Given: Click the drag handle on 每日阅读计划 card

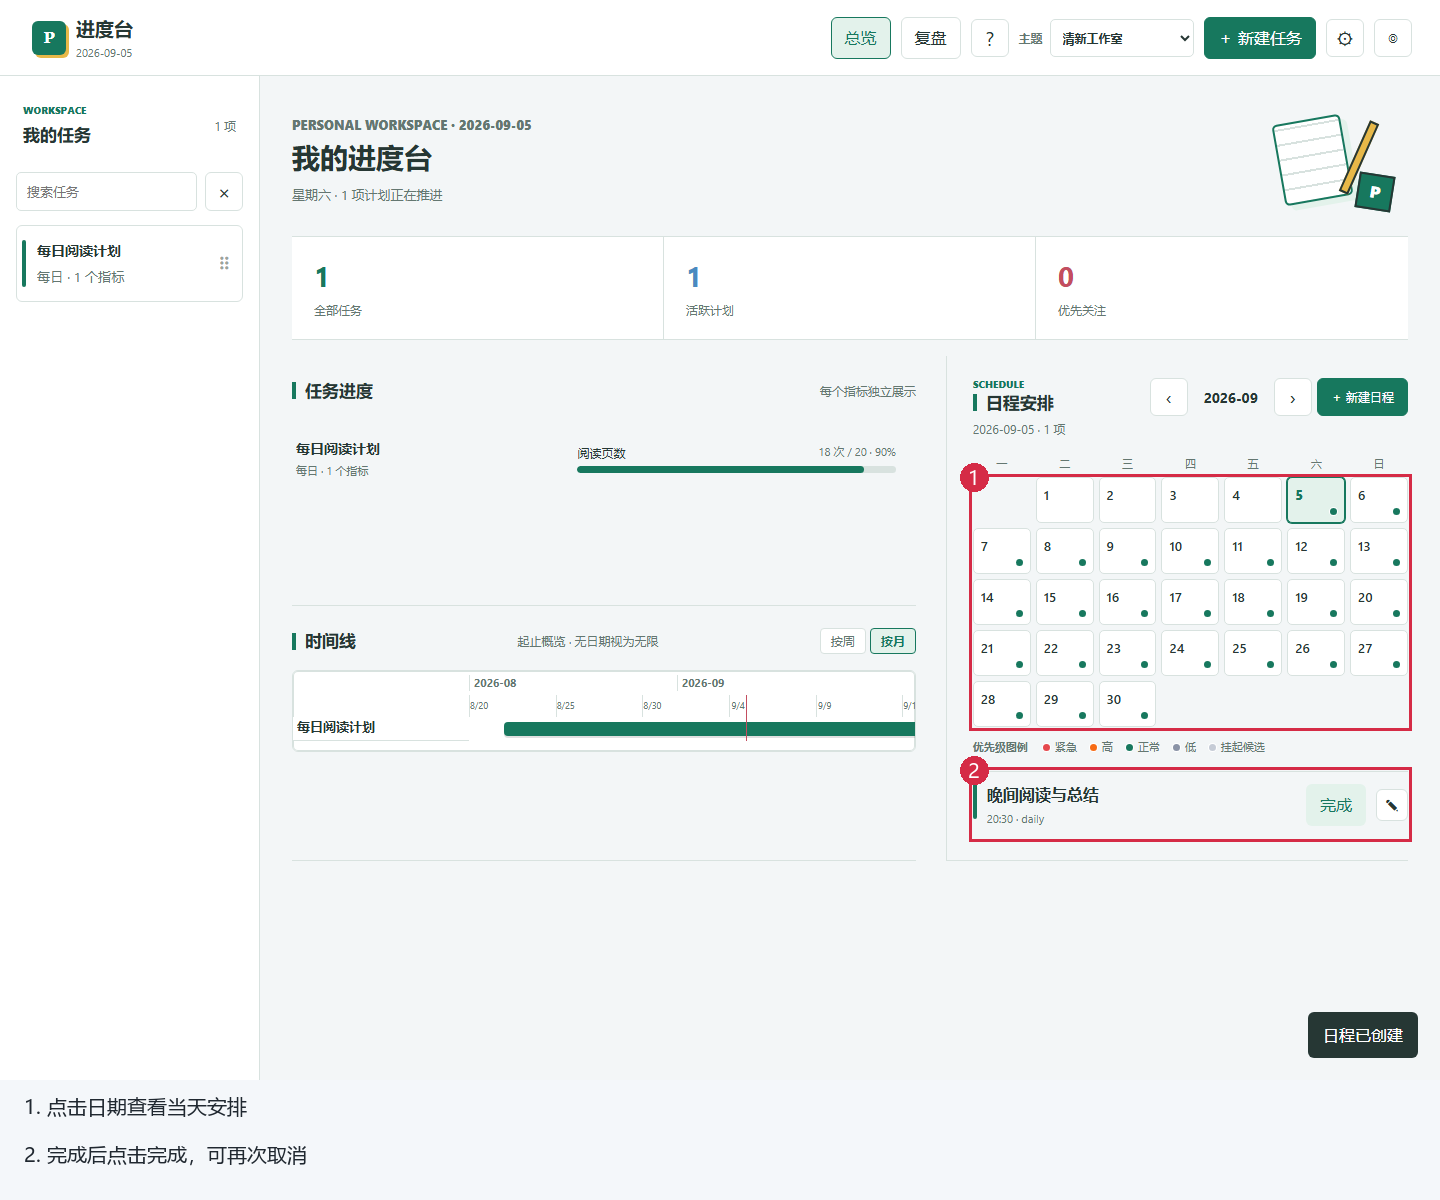Looking at the screenshot, I should 224,263.
